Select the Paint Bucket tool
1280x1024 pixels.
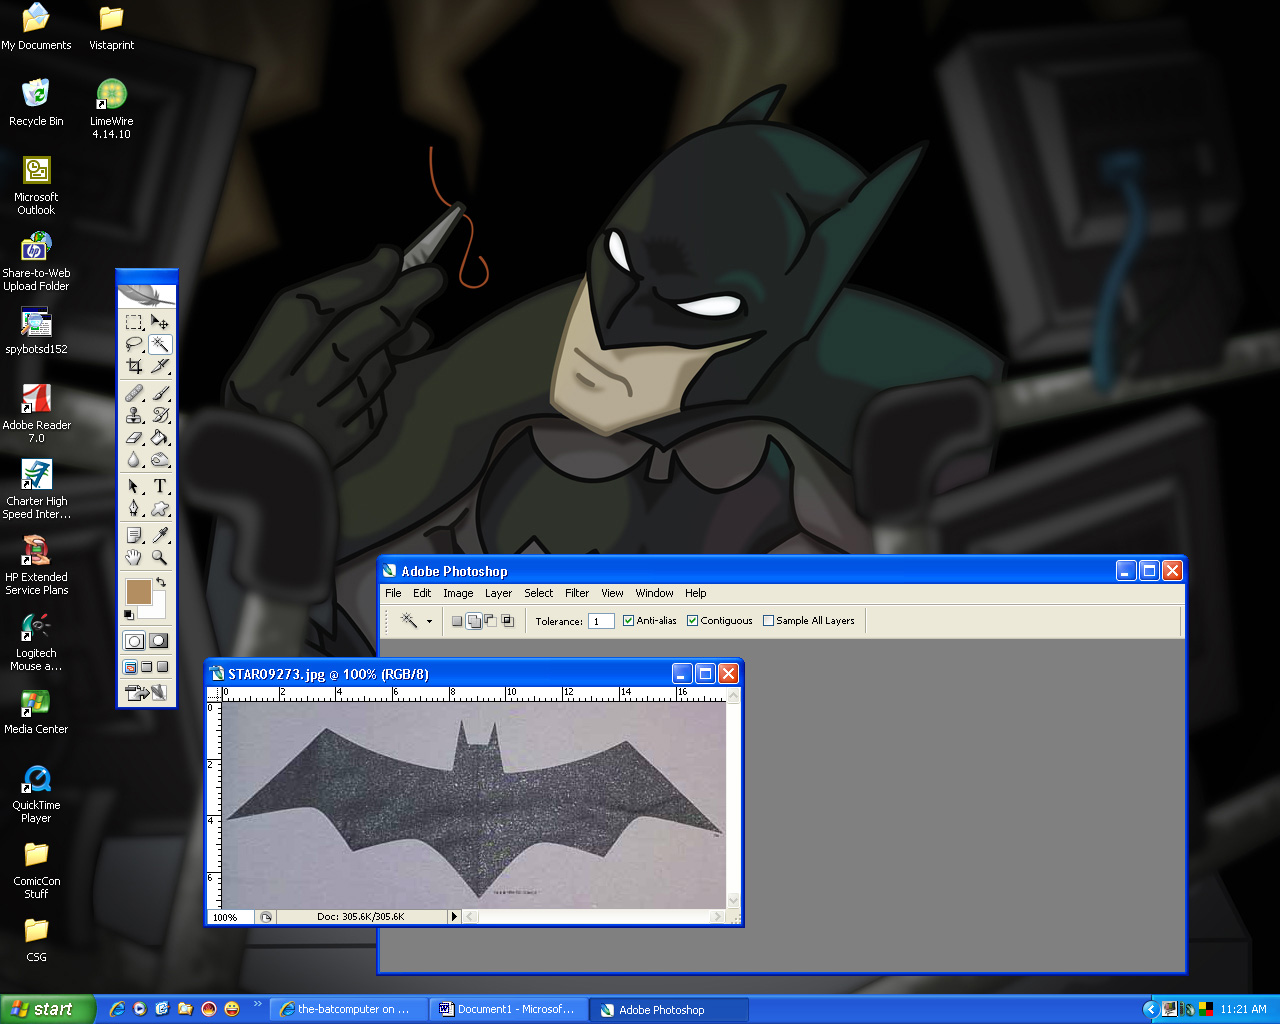[x=160, y=437]
